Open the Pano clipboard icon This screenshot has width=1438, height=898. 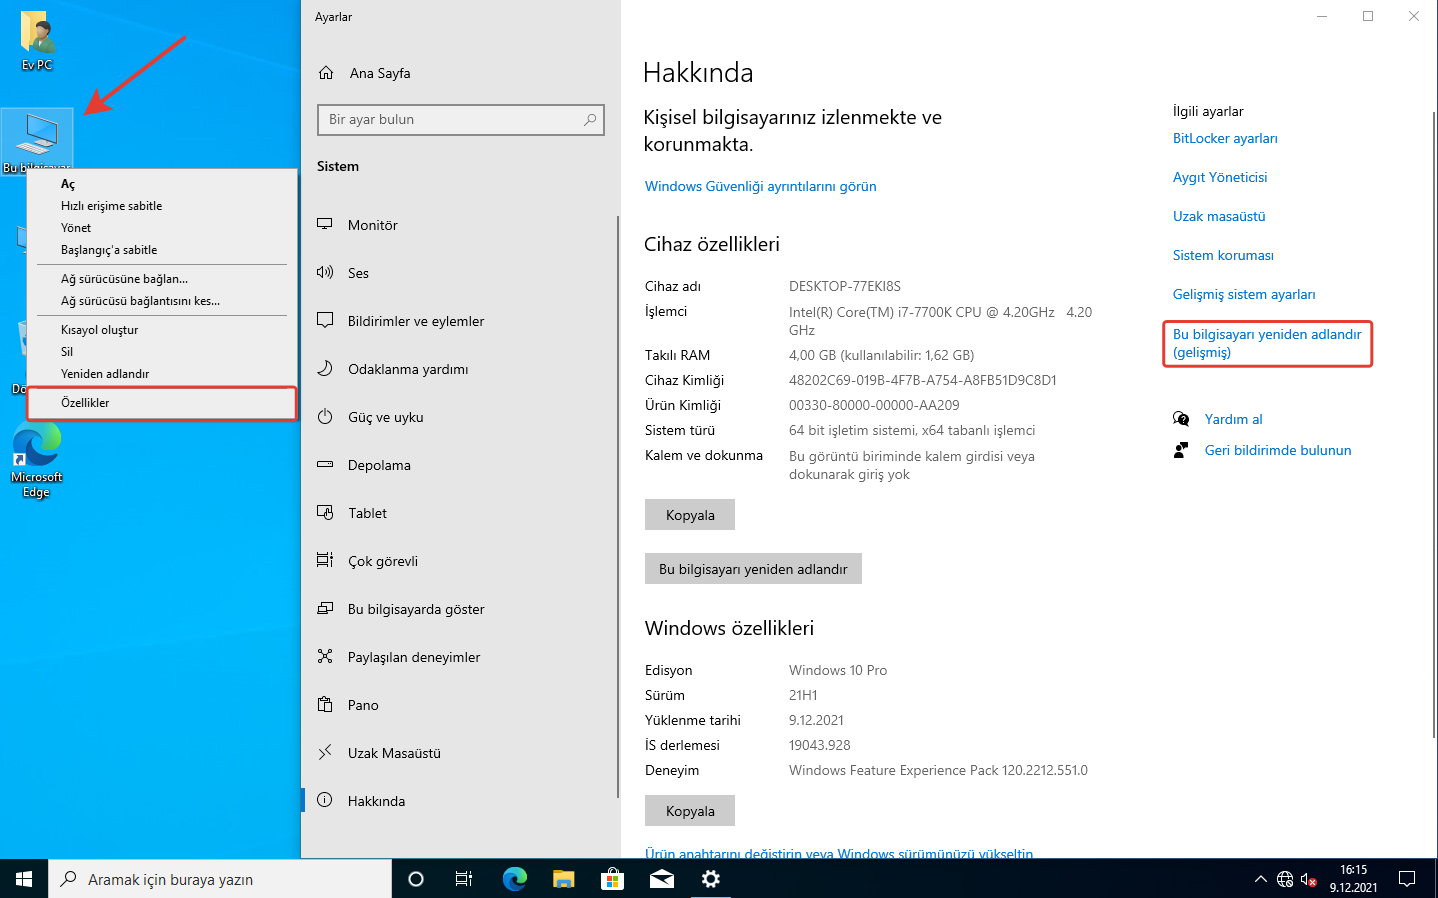point(325,705)
